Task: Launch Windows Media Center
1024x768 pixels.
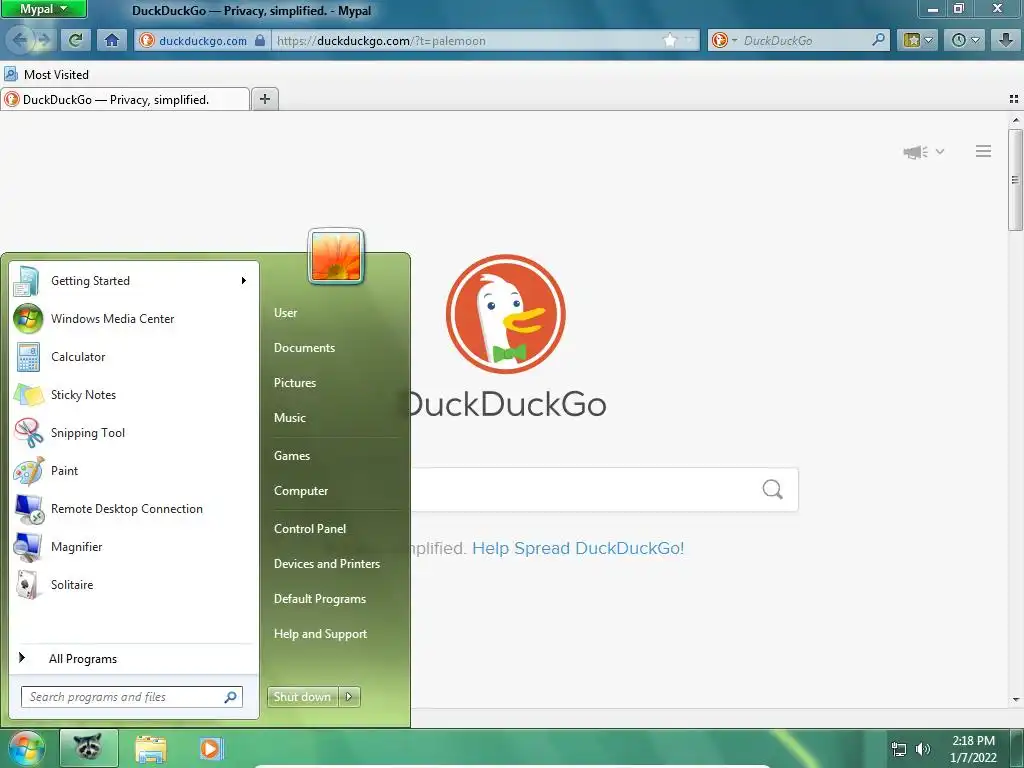Action: click(133, 319)
